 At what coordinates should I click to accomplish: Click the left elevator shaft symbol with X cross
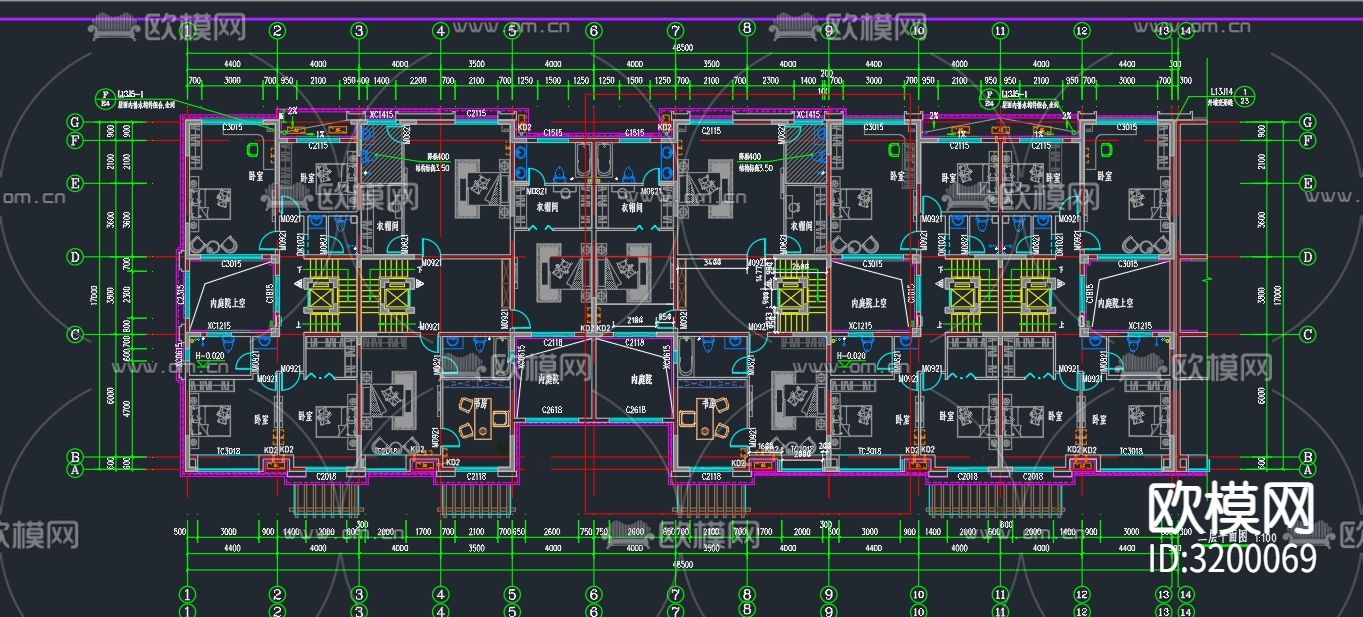(x=322, y=299)
